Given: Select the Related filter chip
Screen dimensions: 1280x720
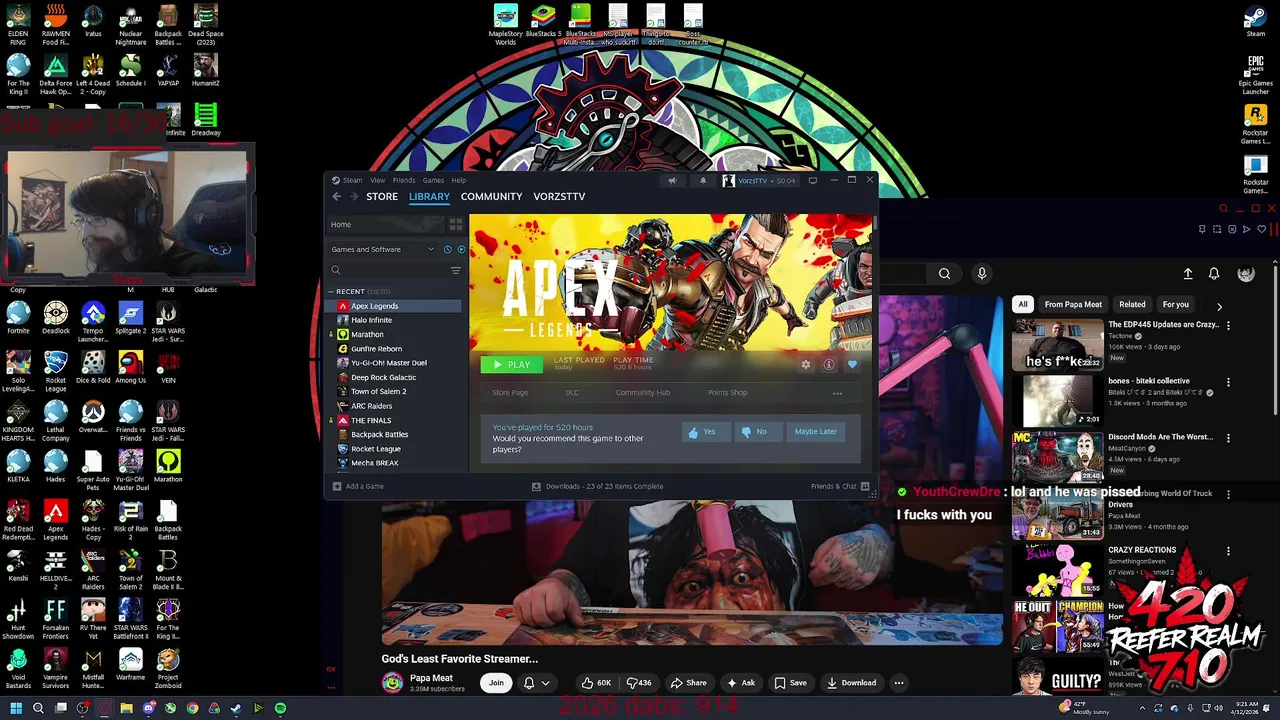Looking at the screenshot, I should point(1132,304).
